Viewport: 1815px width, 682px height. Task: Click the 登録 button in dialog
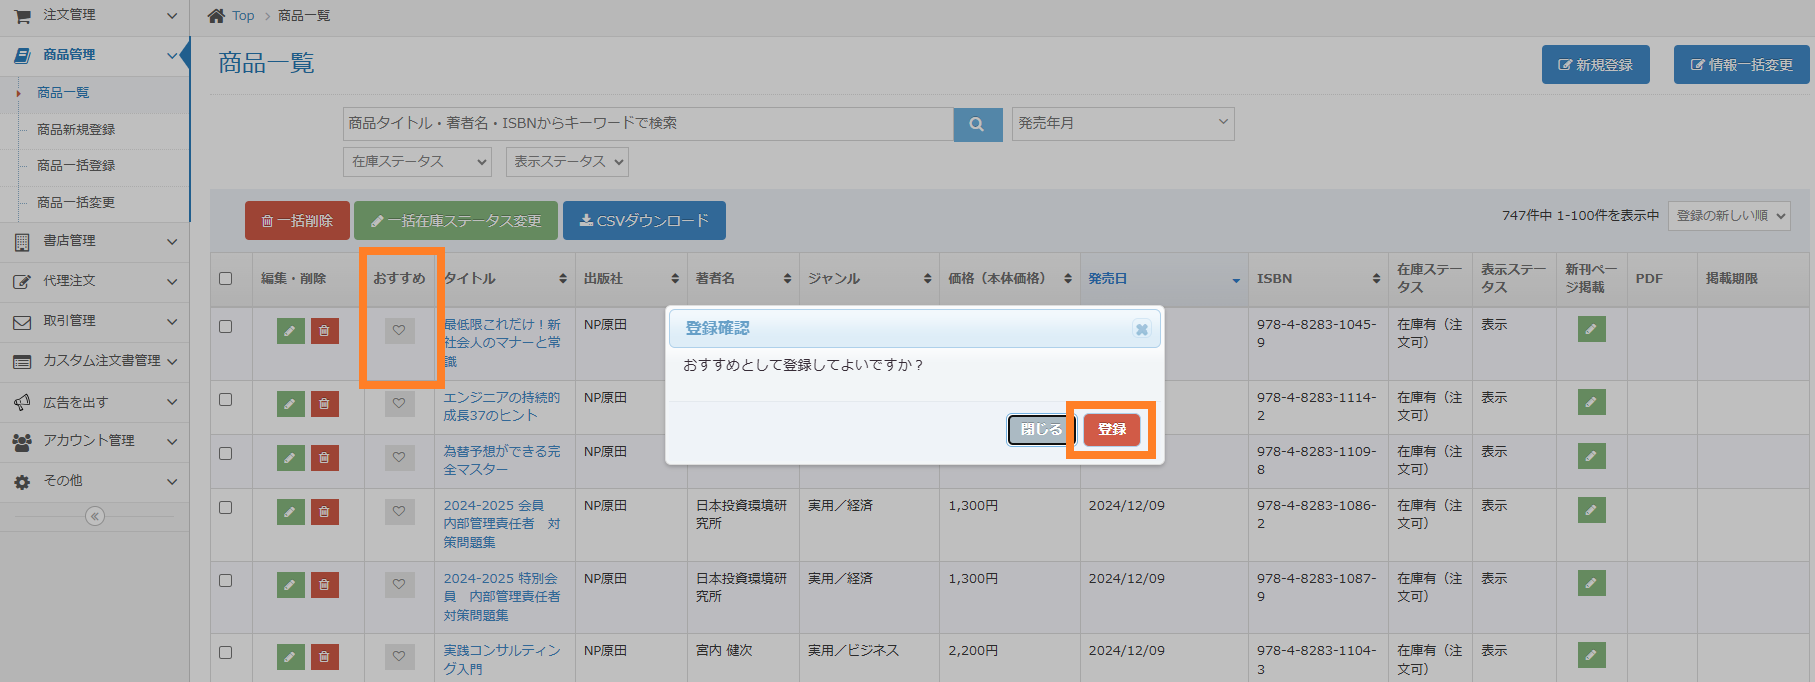pyautogui.click(x=1112, y=429)
